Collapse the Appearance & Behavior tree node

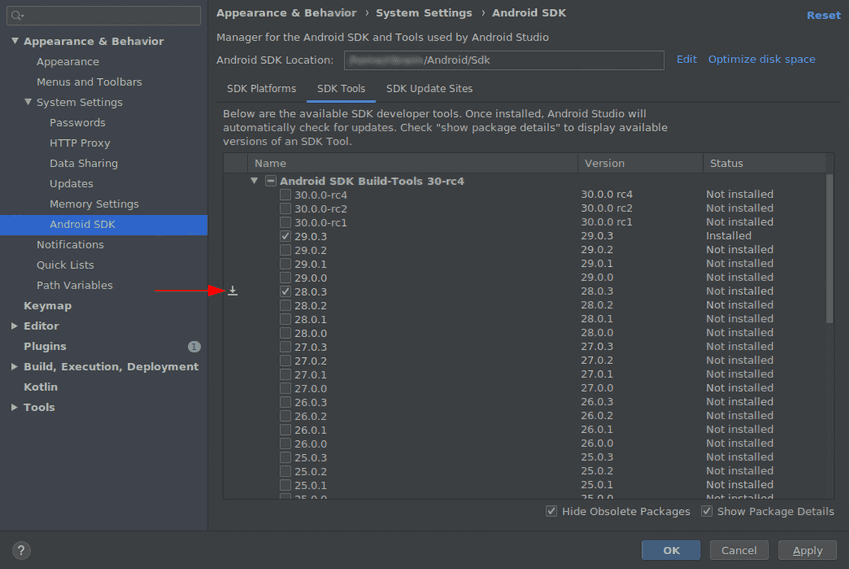(15, 41)
